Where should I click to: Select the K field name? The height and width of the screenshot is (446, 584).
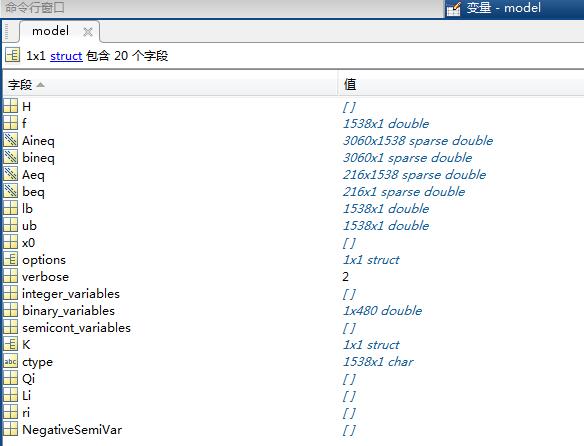(x=26, y=344)
